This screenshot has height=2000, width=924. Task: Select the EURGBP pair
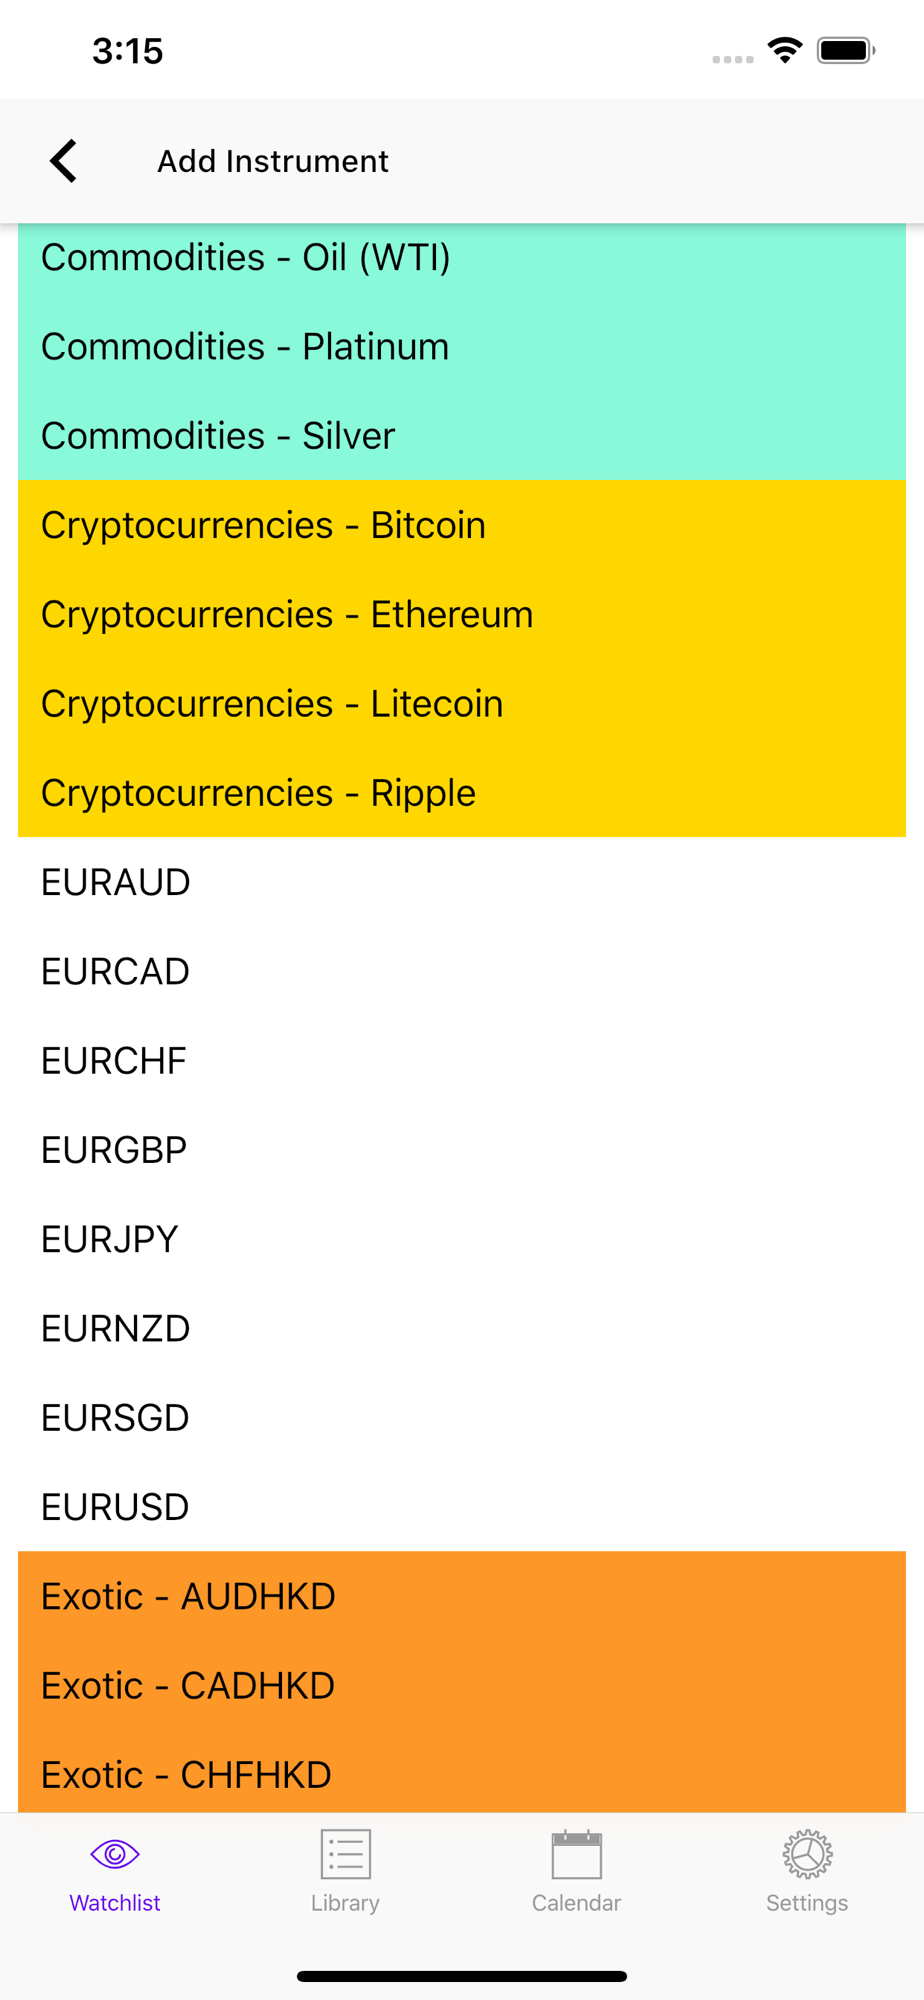point(462,1150)
